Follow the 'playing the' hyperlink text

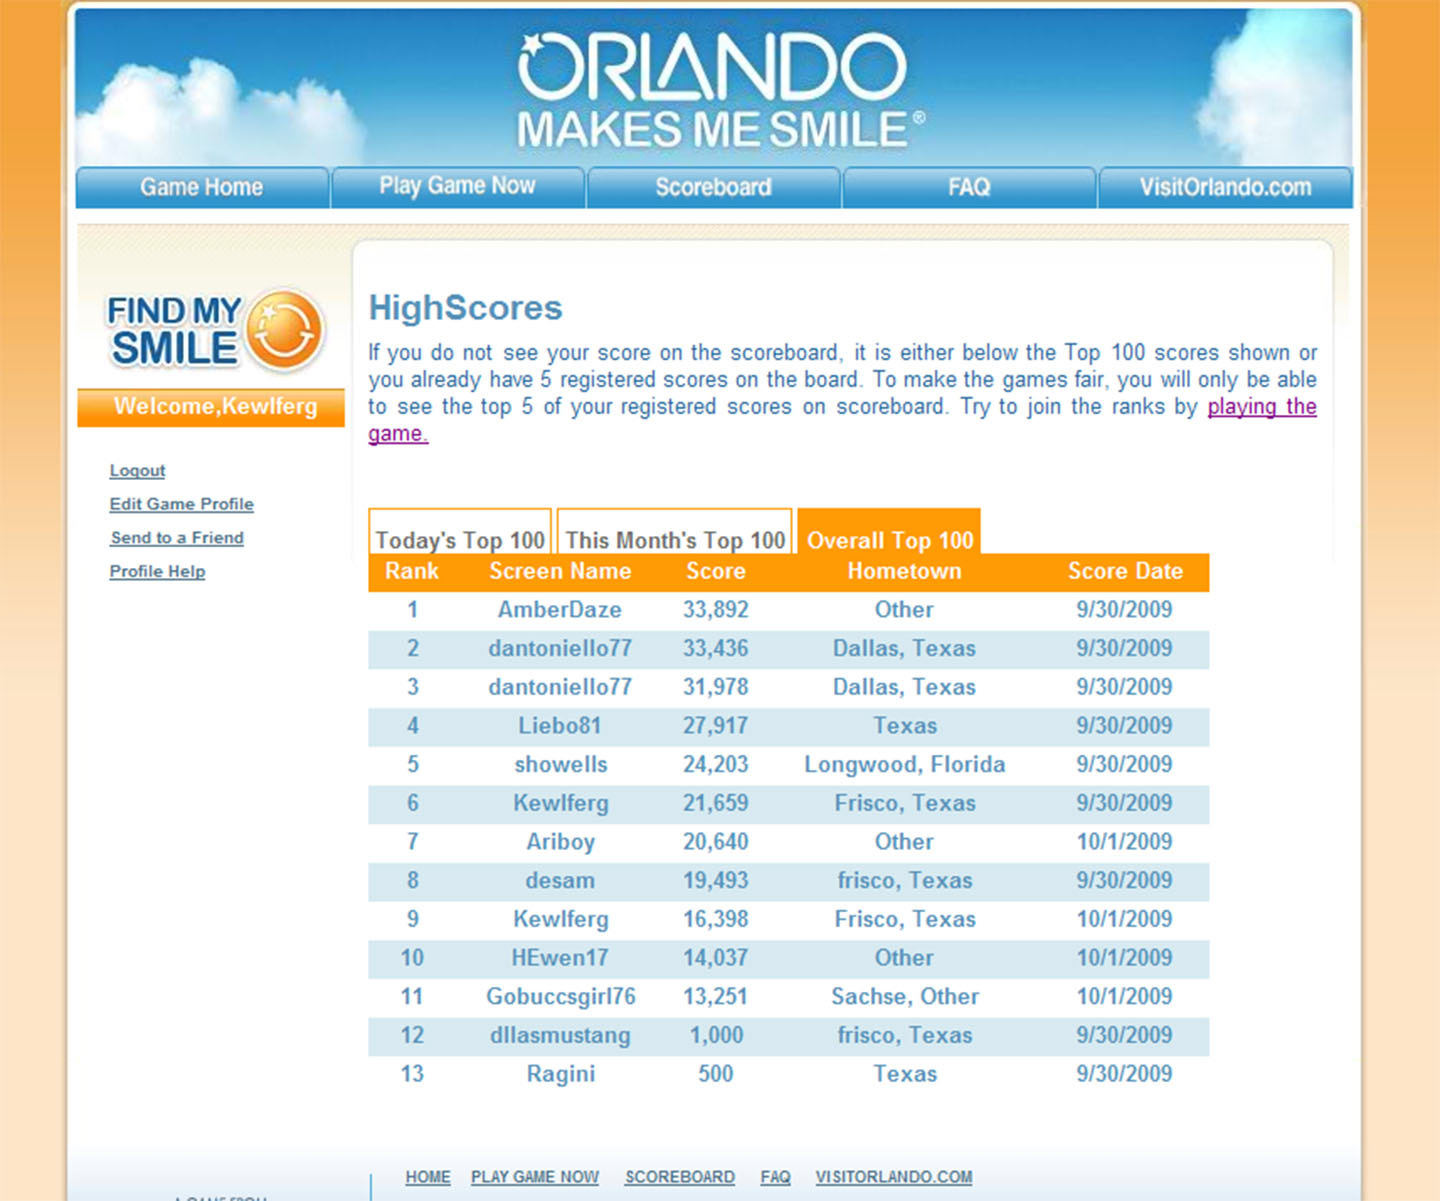pyautogui.click(x=1262, y=407)
